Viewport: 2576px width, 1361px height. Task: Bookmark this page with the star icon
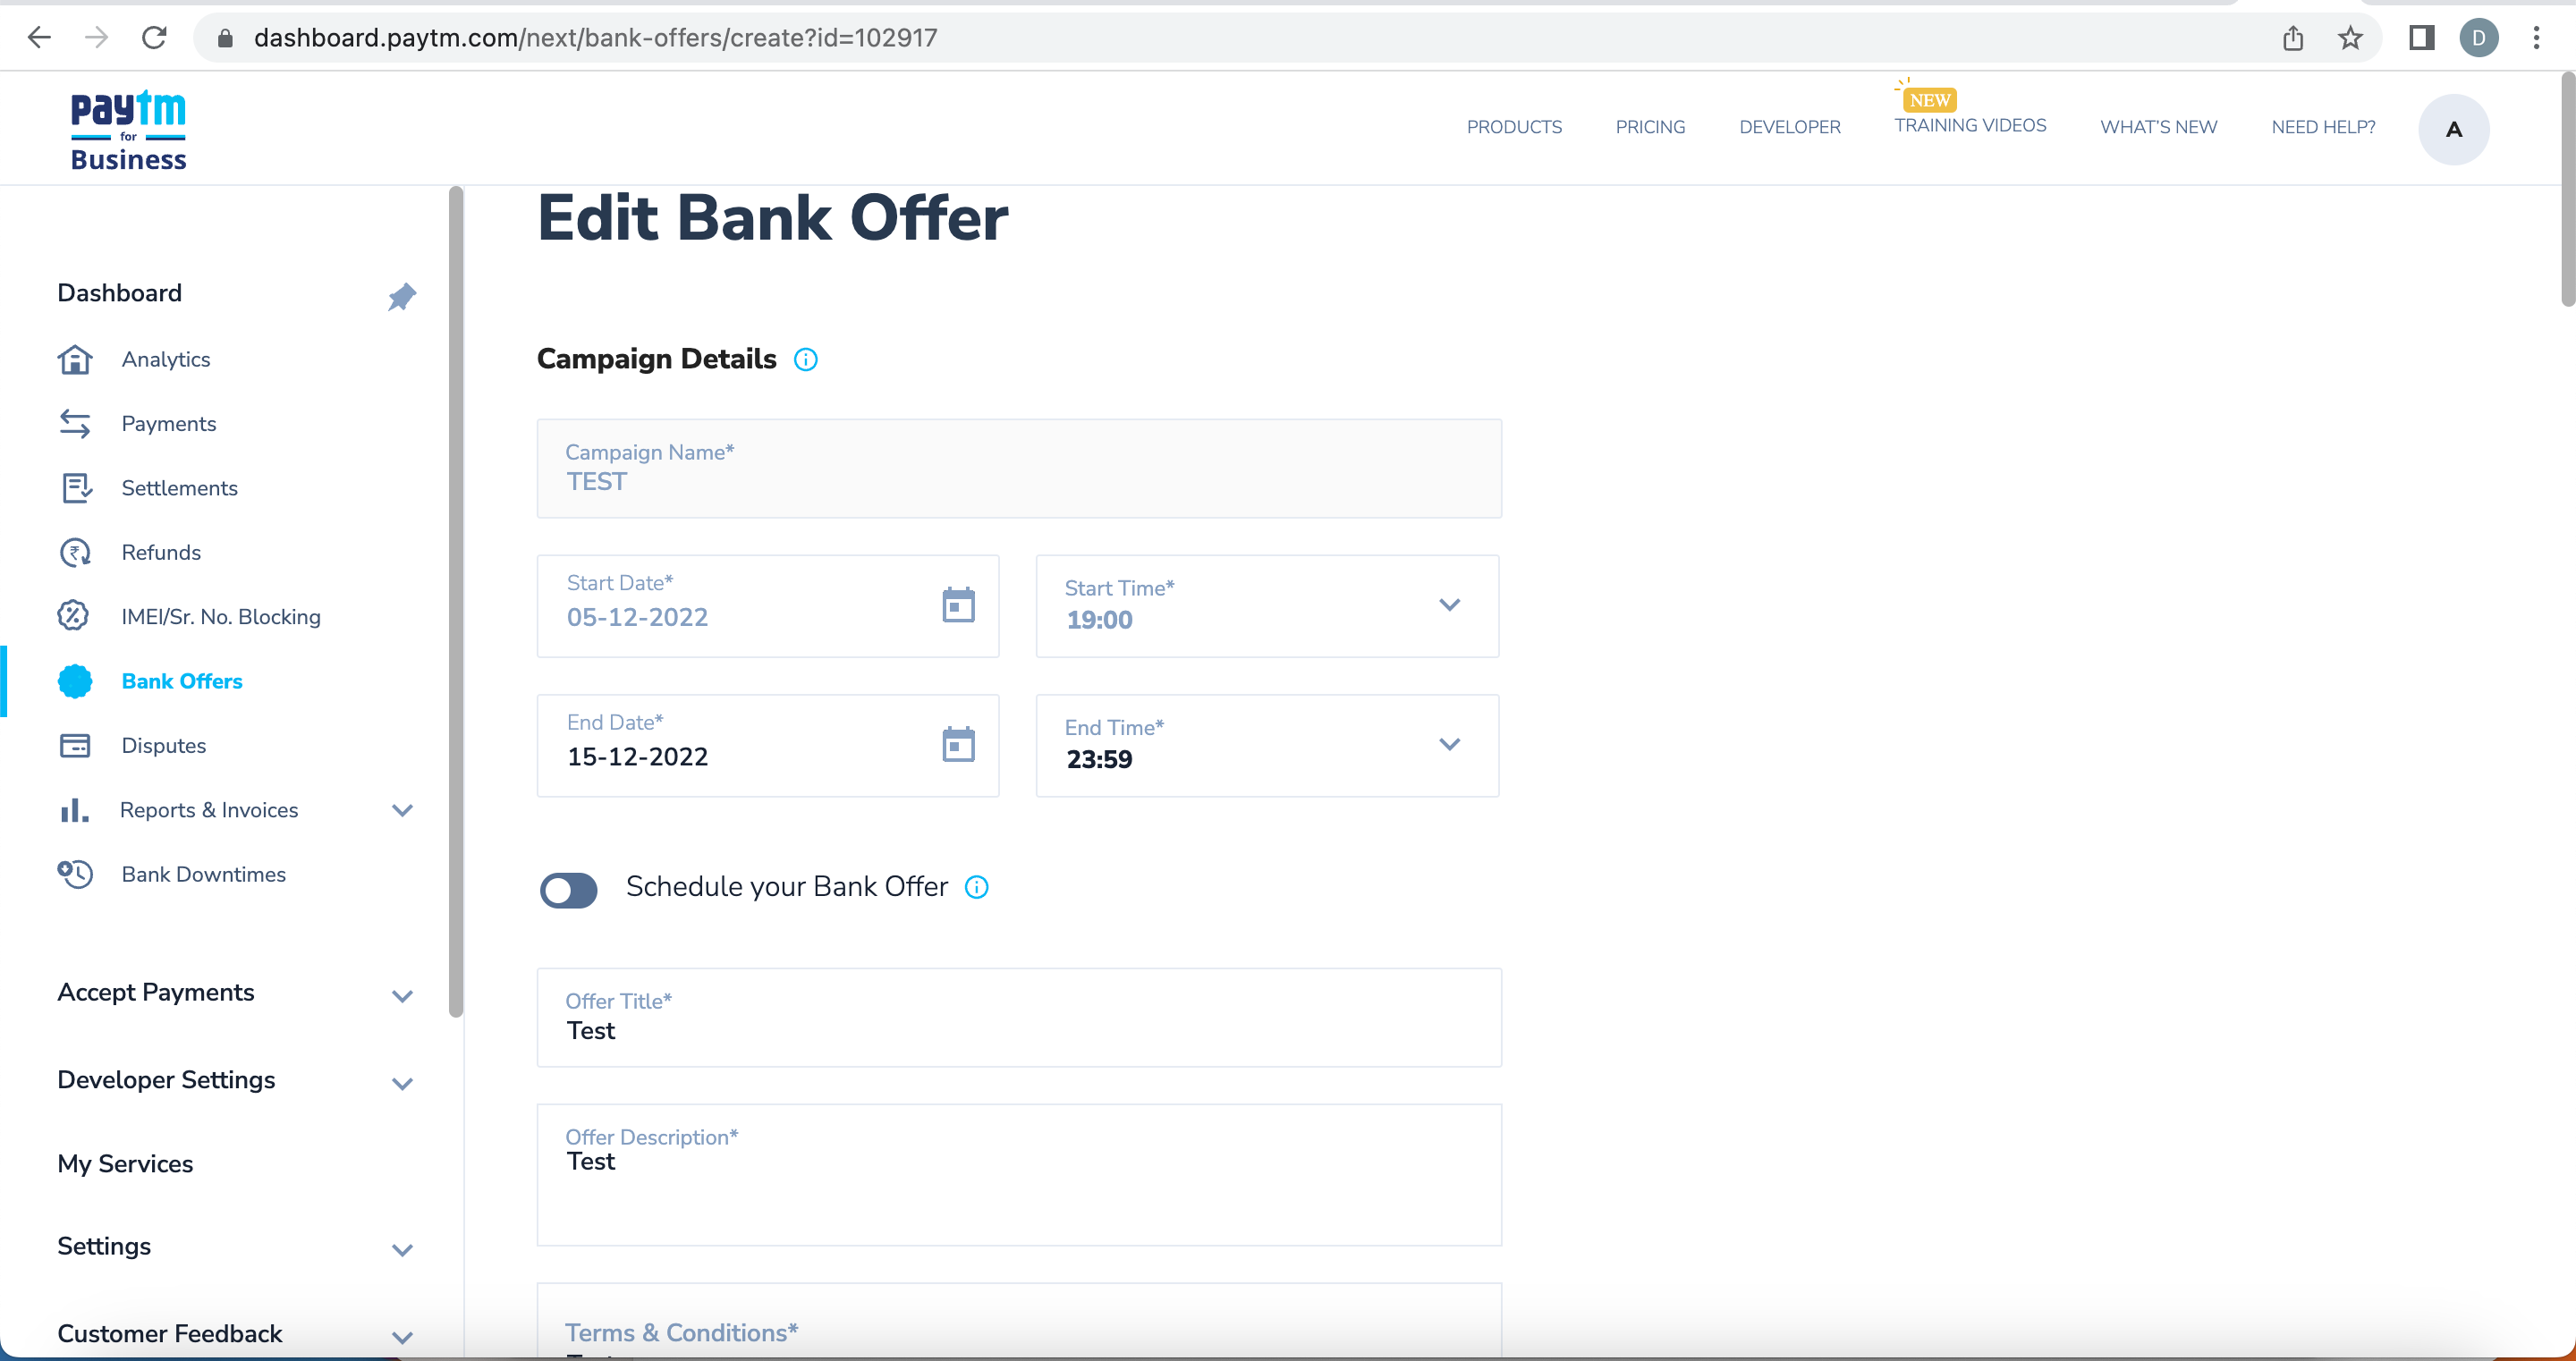2349,38
